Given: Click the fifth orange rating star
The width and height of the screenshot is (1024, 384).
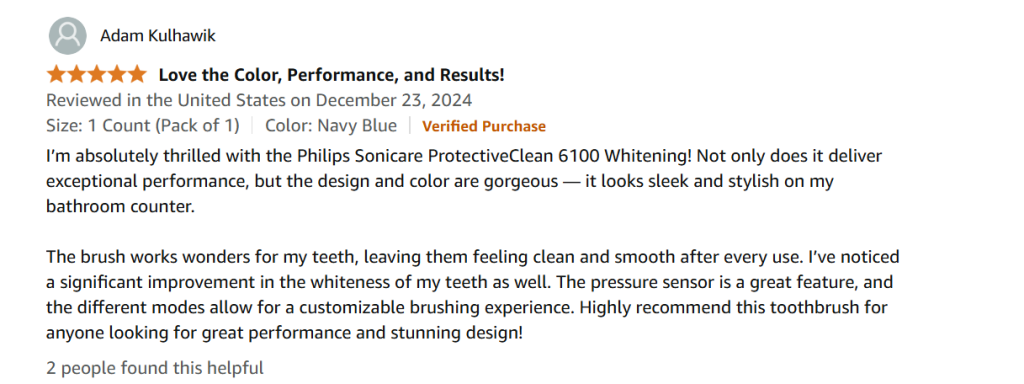Looking at the screenshot, I should pyautogui.click(x=136, y=74).
